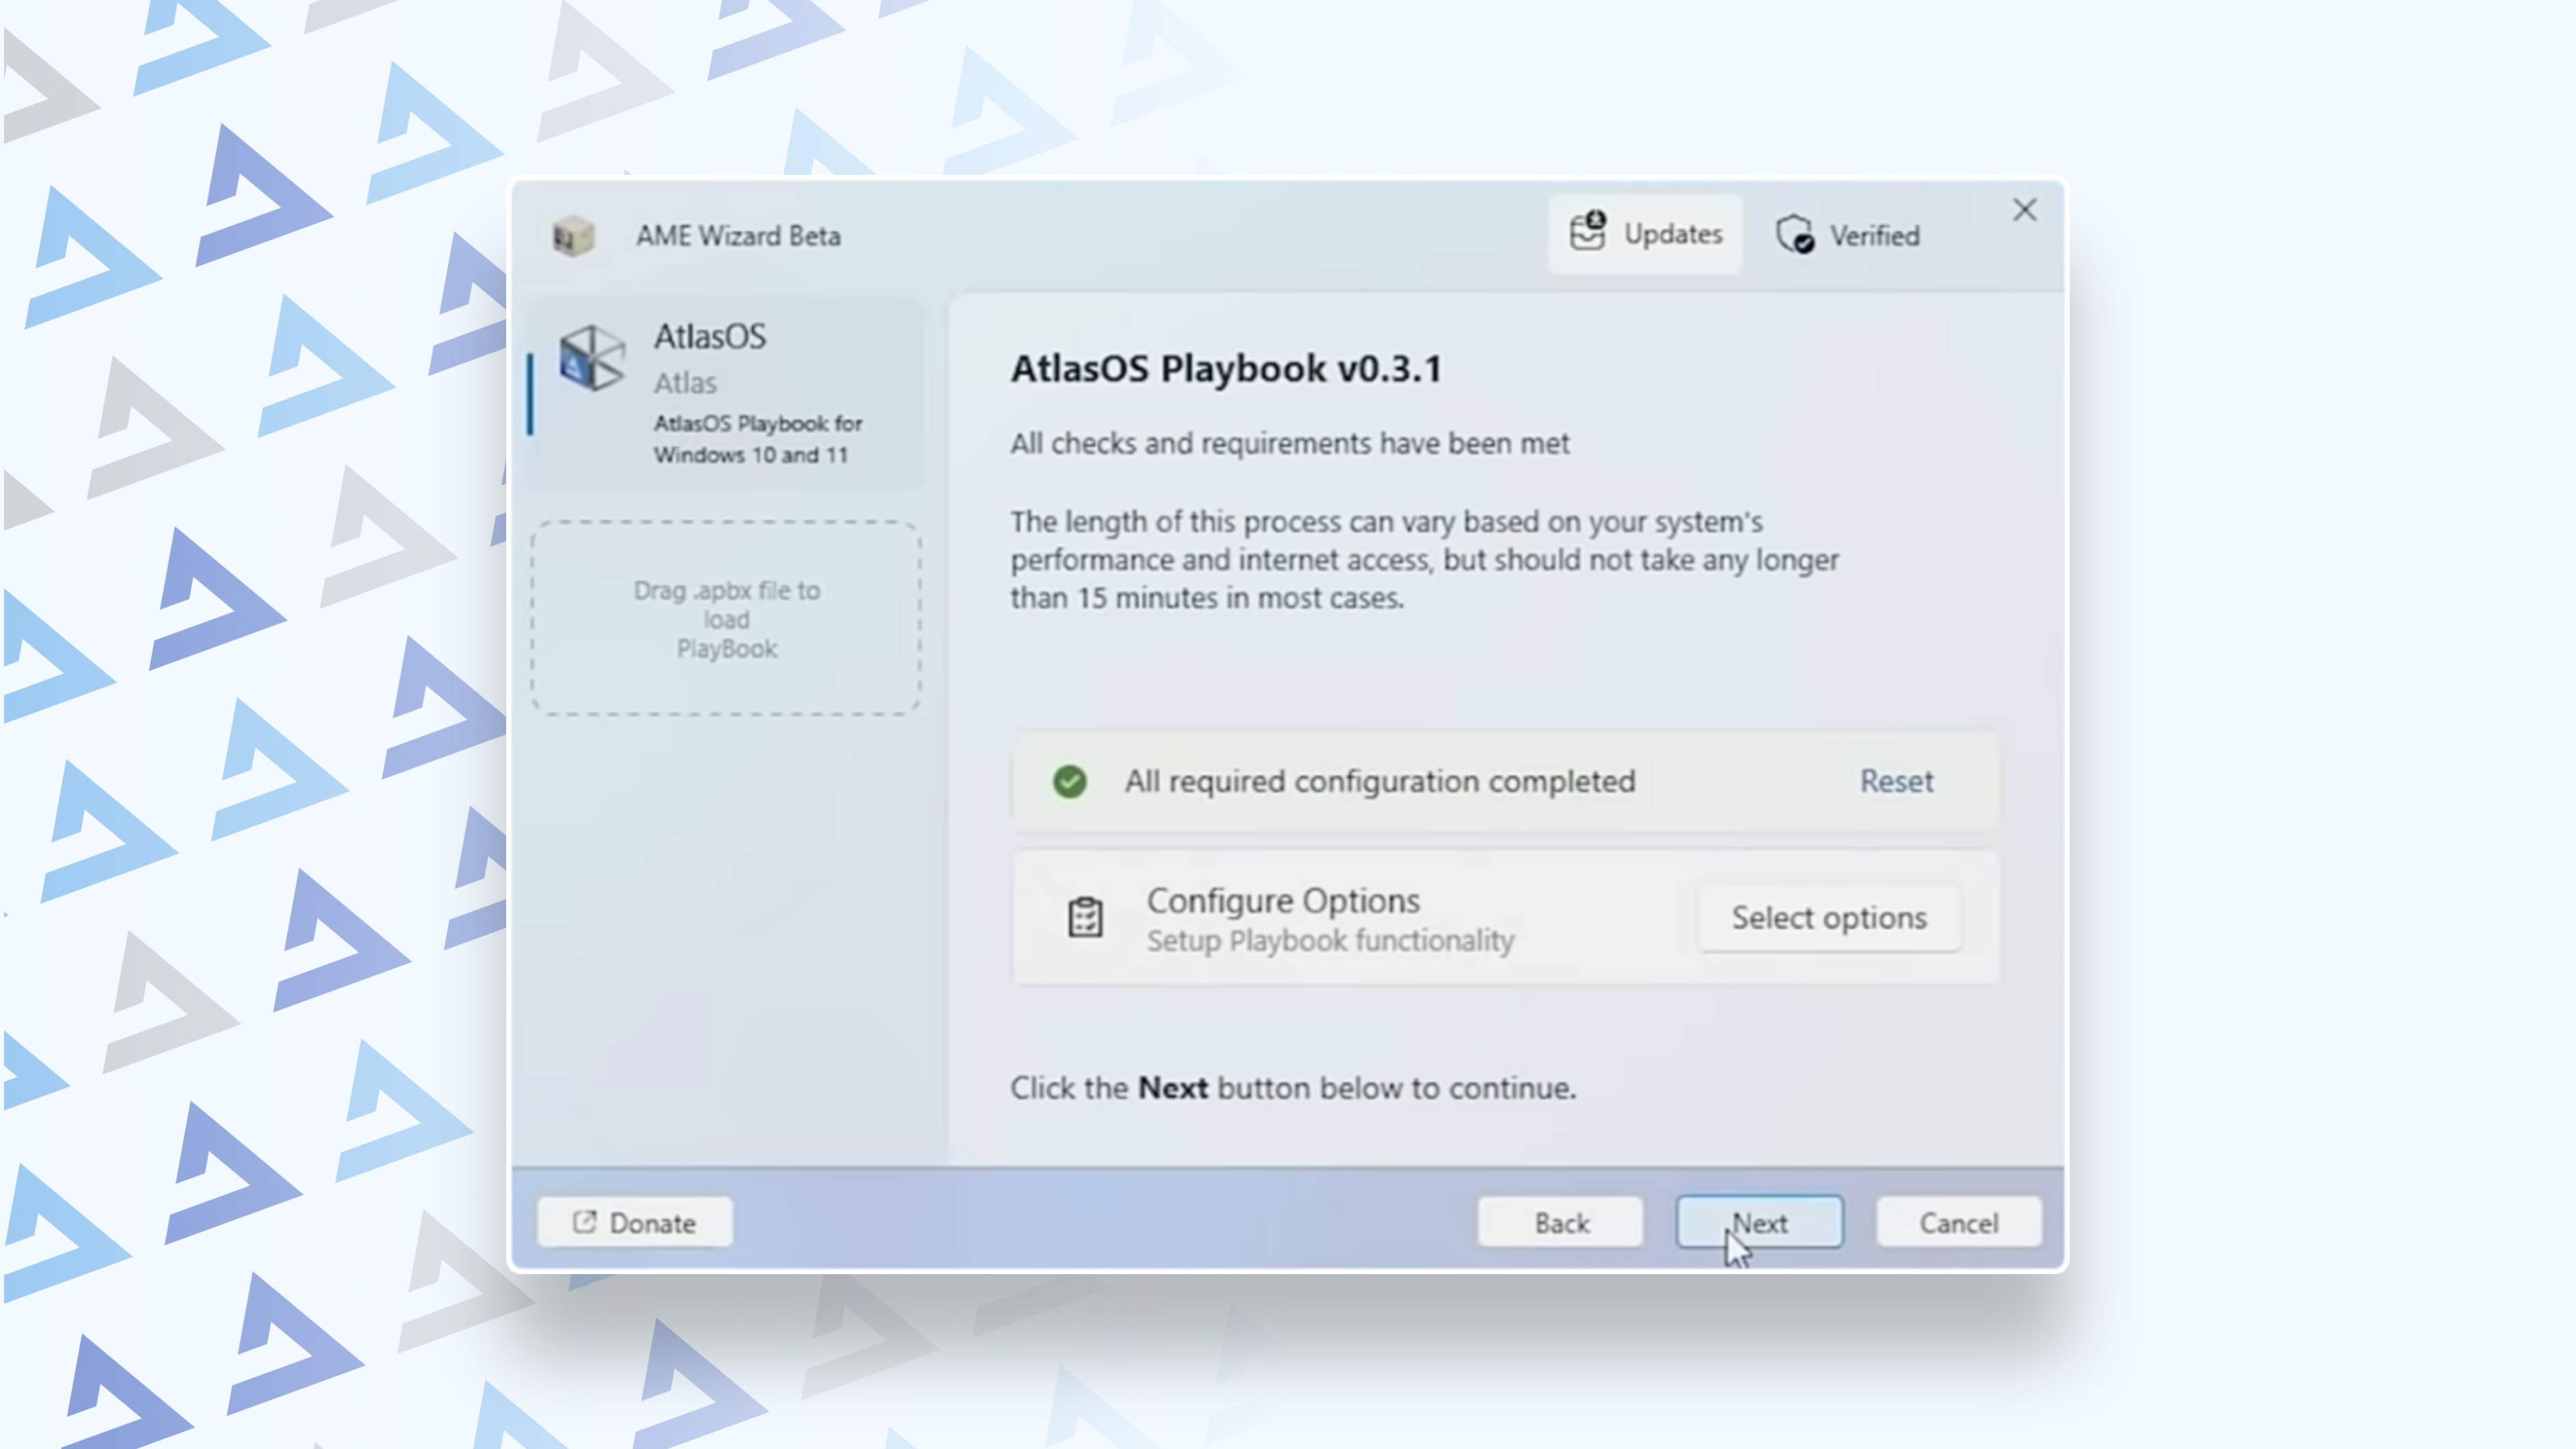Click the Verified shield icon

click(1795, 236)
